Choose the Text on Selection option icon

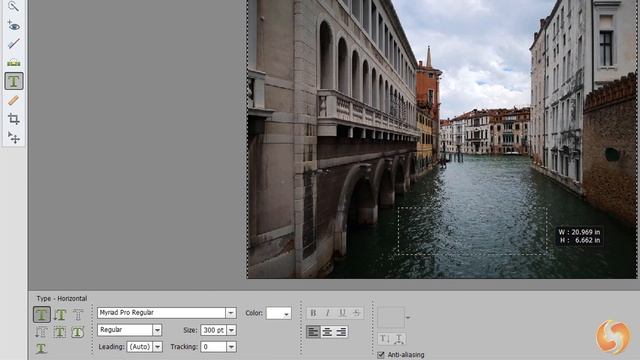click(x=60, y=332)
